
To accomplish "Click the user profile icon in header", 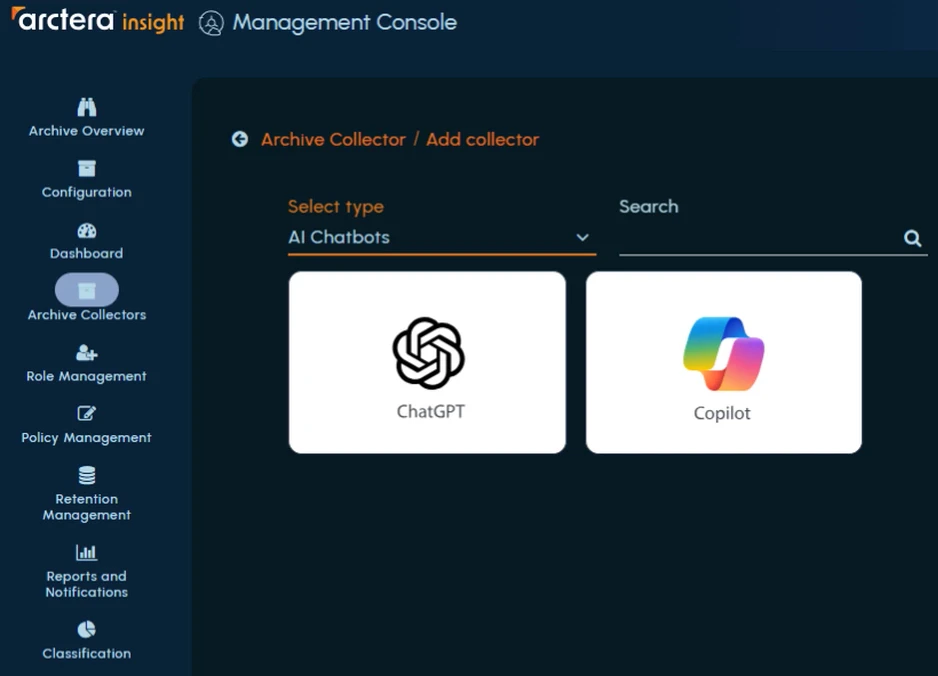I will coord(211,23).
